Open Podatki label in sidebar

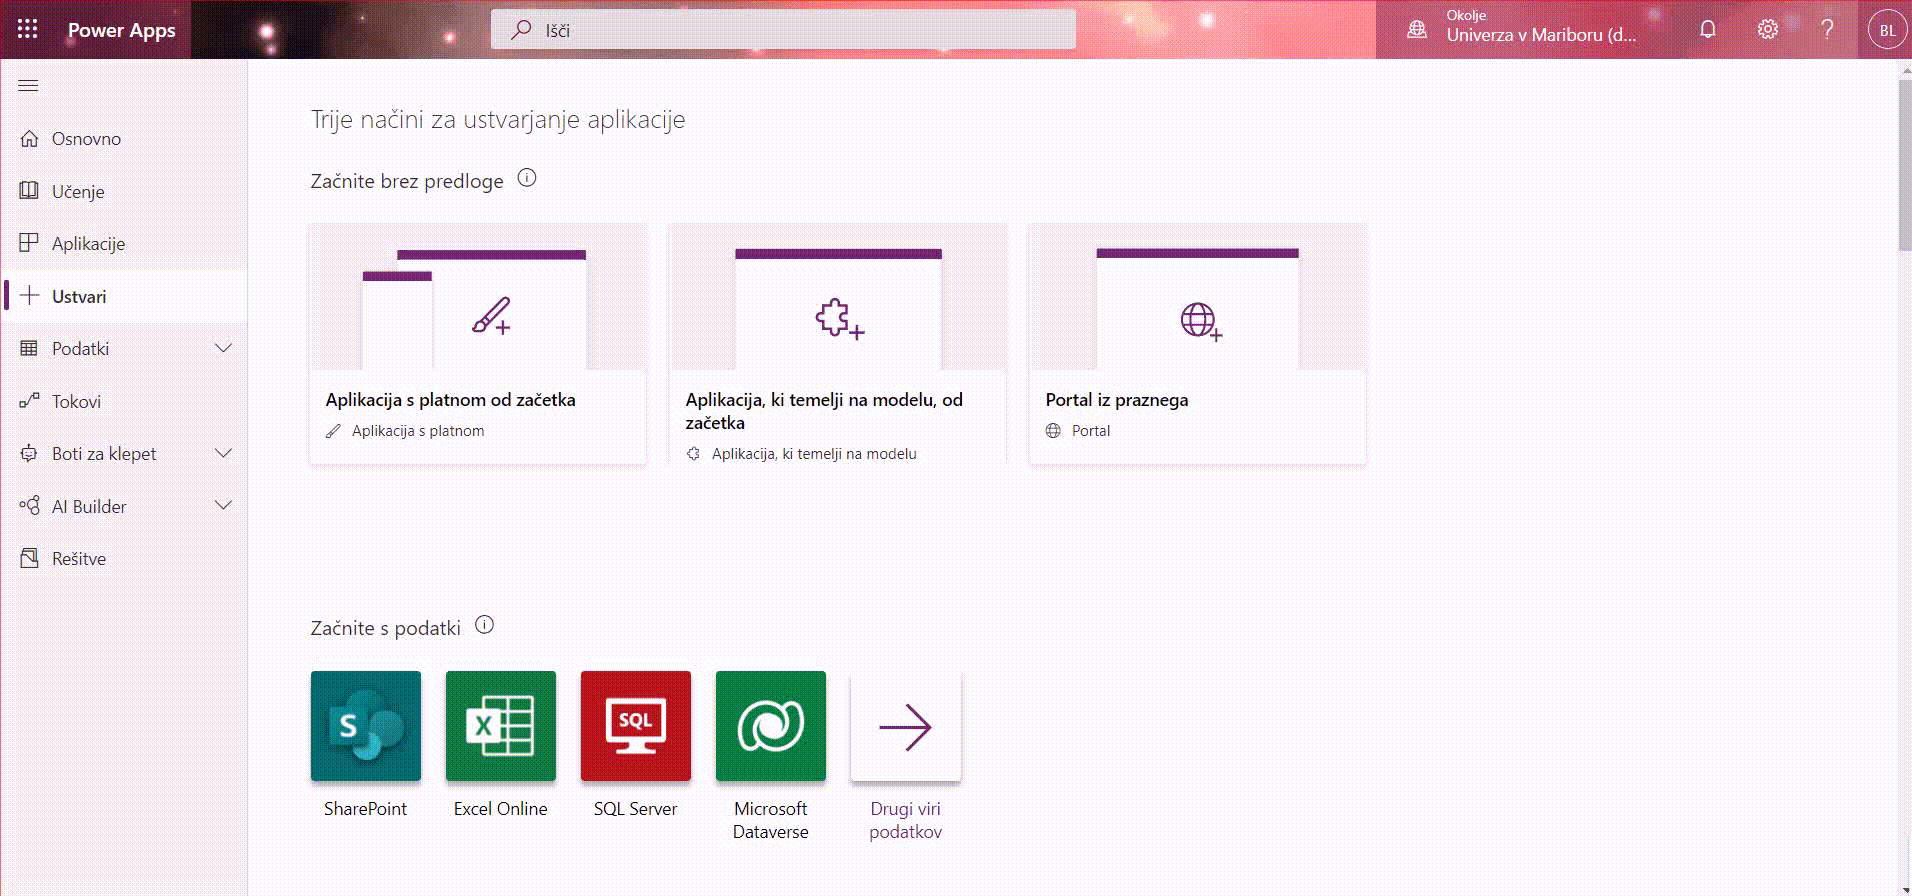80,348
